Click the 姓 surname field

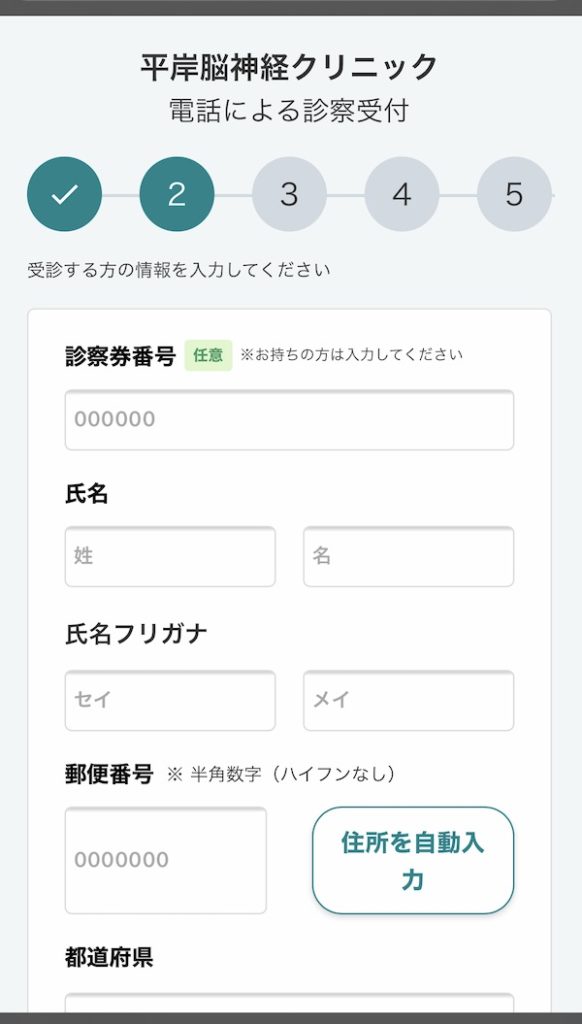click(170, 556)
